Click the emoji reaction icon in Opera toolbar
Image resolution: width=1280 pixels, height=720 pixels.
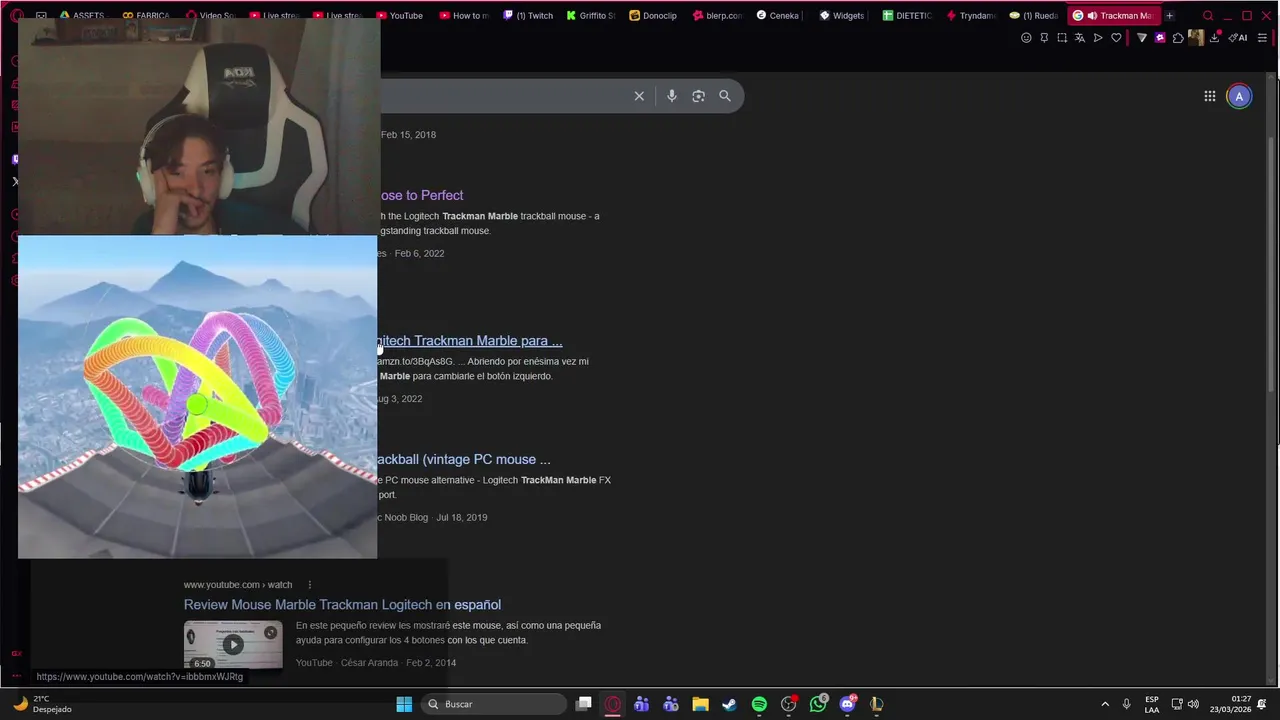tap(1026, 38)
